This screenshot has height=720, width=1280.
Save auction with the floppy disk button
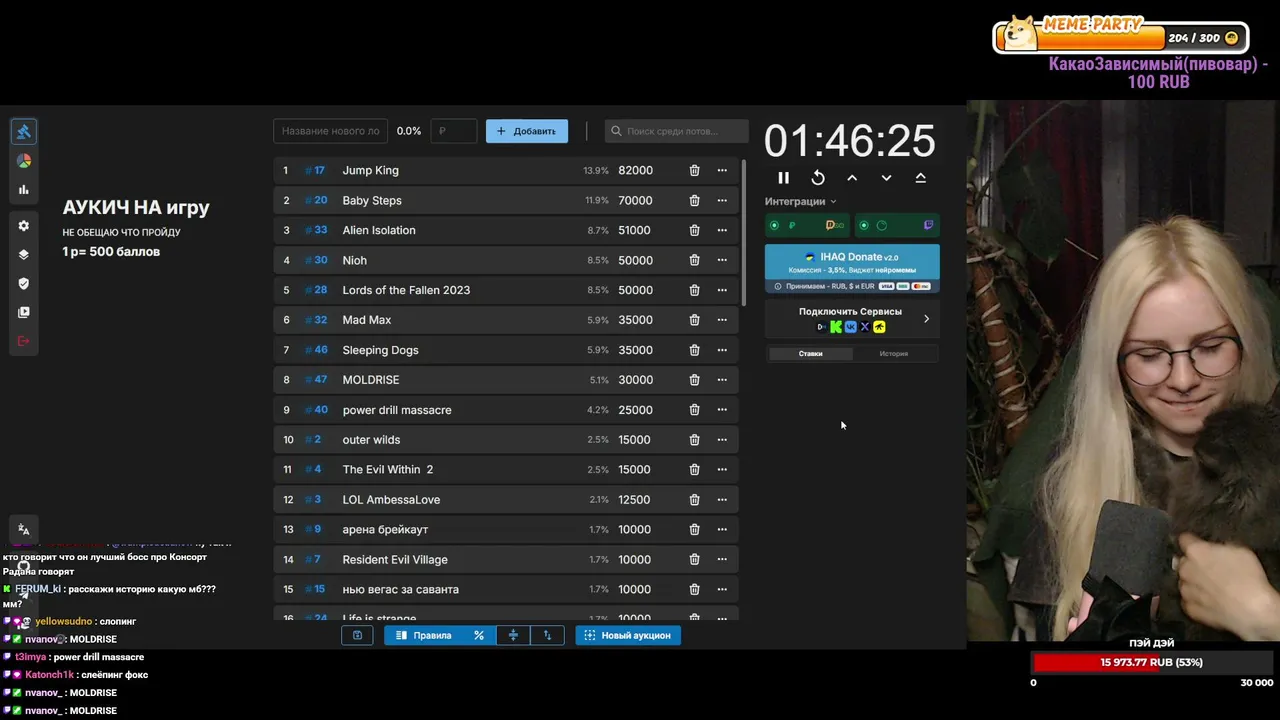pyautogui.click(x=357, y=635)
